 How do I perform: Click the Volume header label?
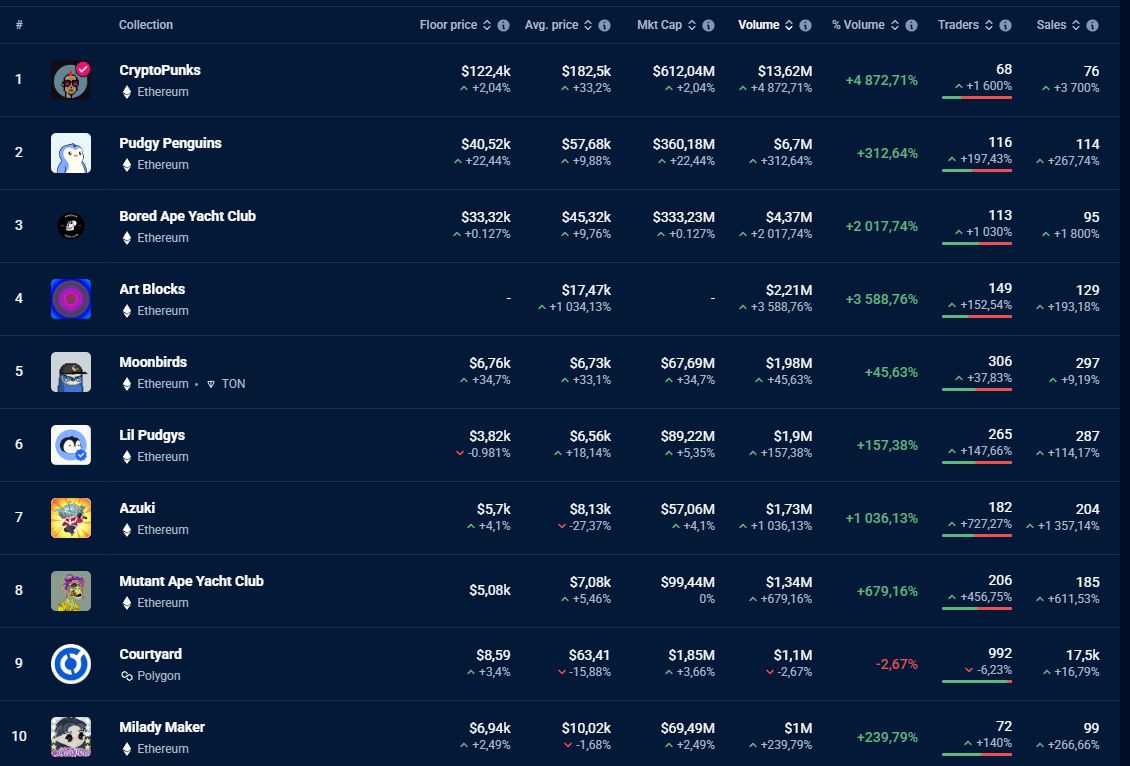(758, 25)
